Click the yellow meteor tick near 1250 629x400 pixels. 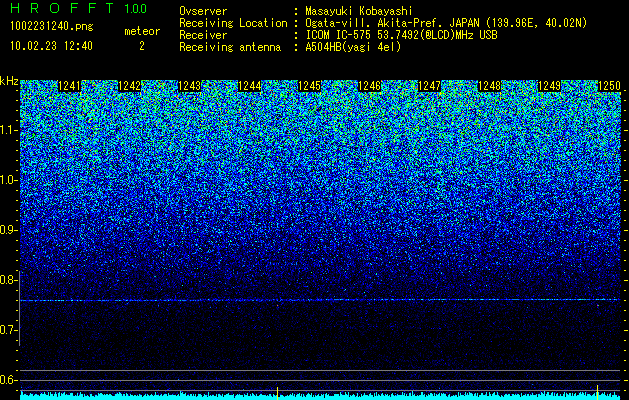coord(597,392)
